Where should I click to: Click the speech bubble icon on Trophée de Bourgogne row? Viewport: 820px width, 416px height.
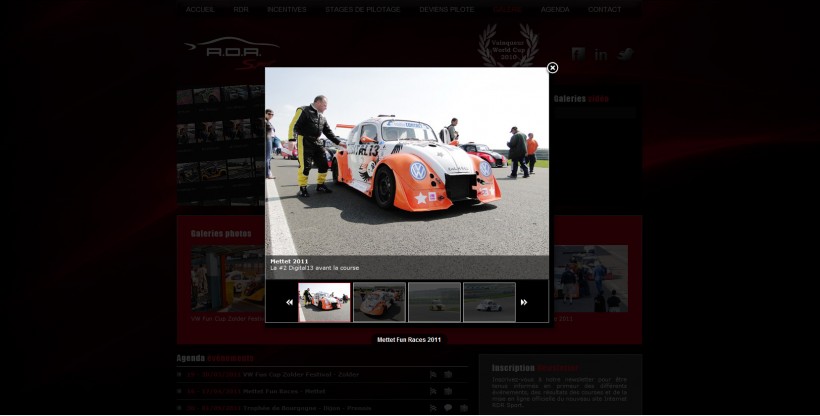[448, 408]
